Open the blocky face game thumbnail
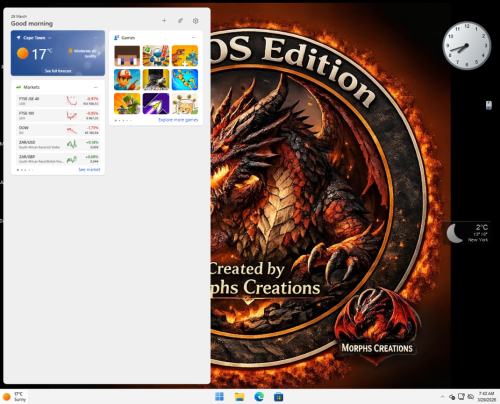 (127, 56)
